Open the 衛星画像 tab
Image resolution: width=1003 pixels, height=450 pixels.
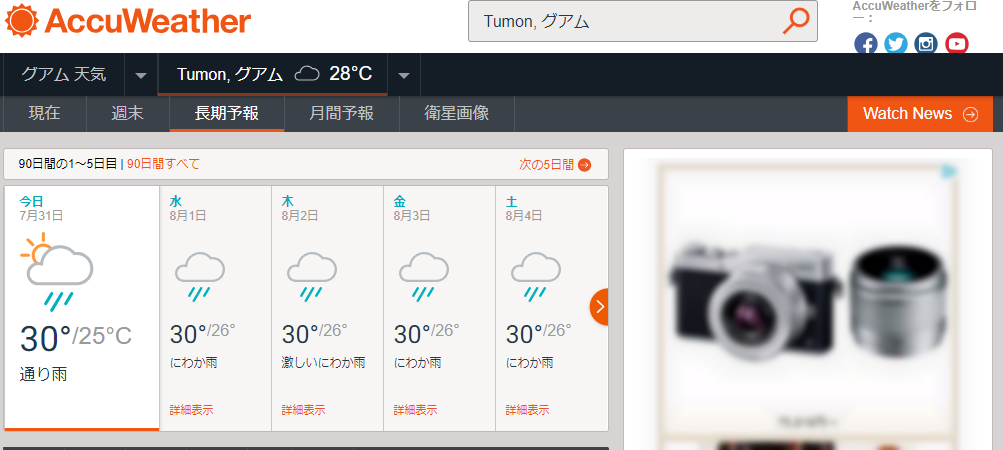click(456, 113)
